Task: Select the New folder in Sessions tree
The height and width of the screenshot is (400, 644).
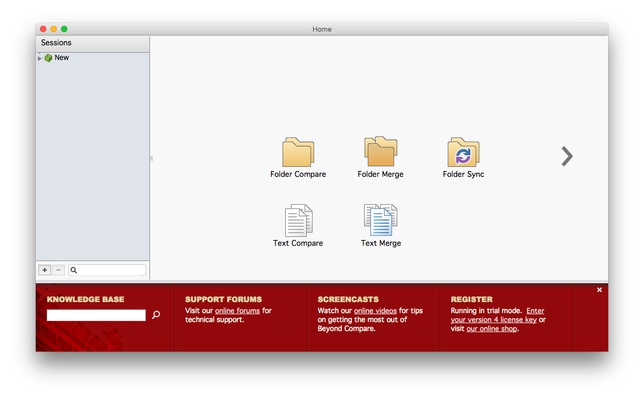Action: click(61, 58)
